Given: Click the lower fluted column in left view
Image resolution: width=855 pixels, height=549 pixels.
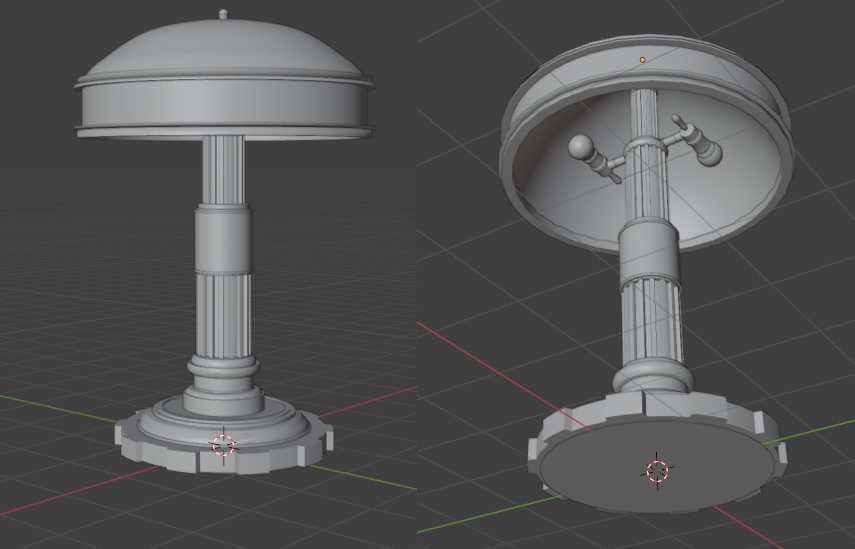Looking at the screenshot, I should click(x=222, y=313).
